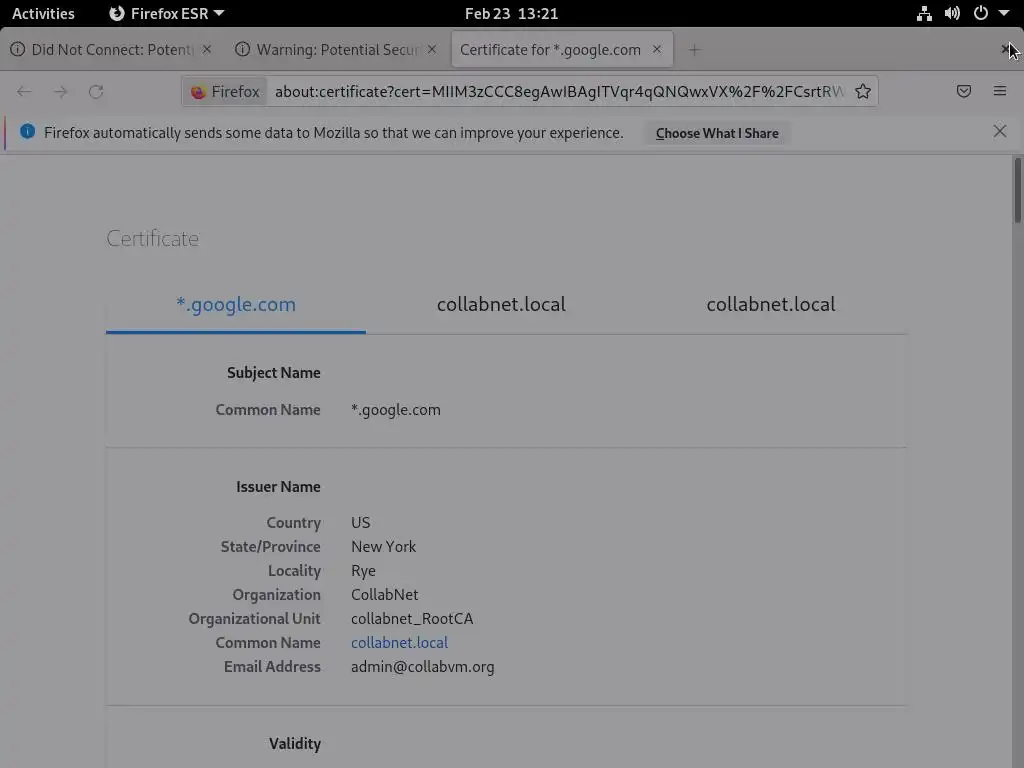Follow the collabnet.local Common Name link

(x=399, y=643)
